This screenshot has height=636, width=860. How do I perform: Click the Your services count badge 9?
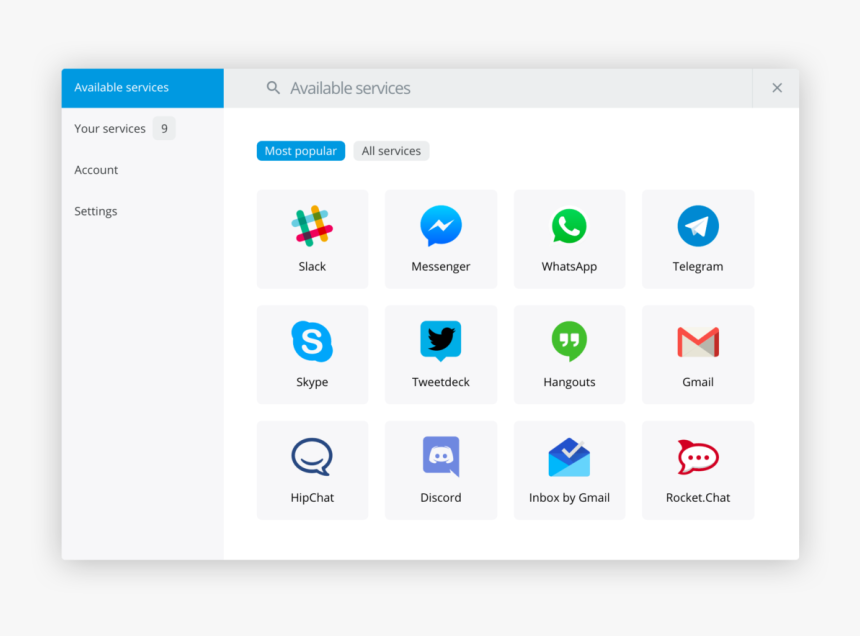164,128
